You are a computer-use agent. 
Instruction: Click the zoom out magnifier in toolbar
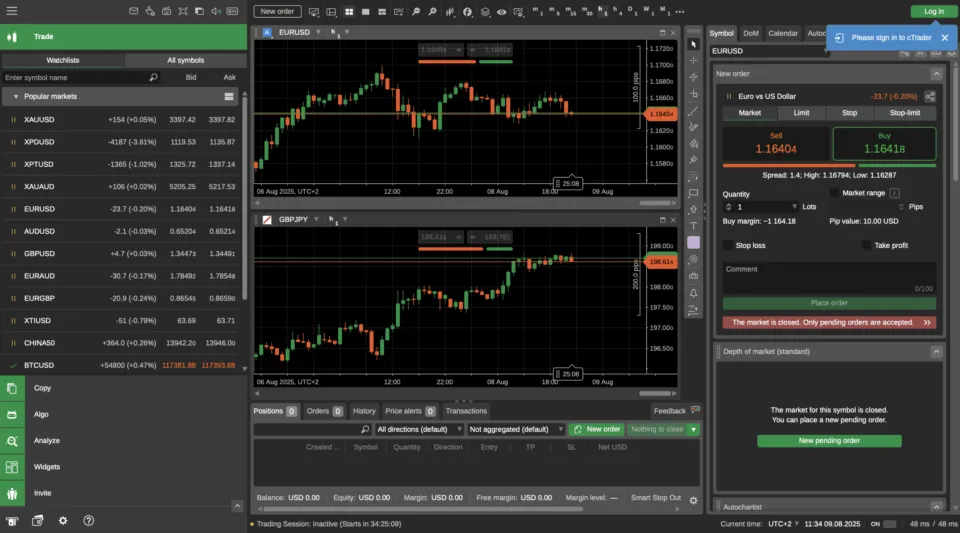(x=416, y=12)
